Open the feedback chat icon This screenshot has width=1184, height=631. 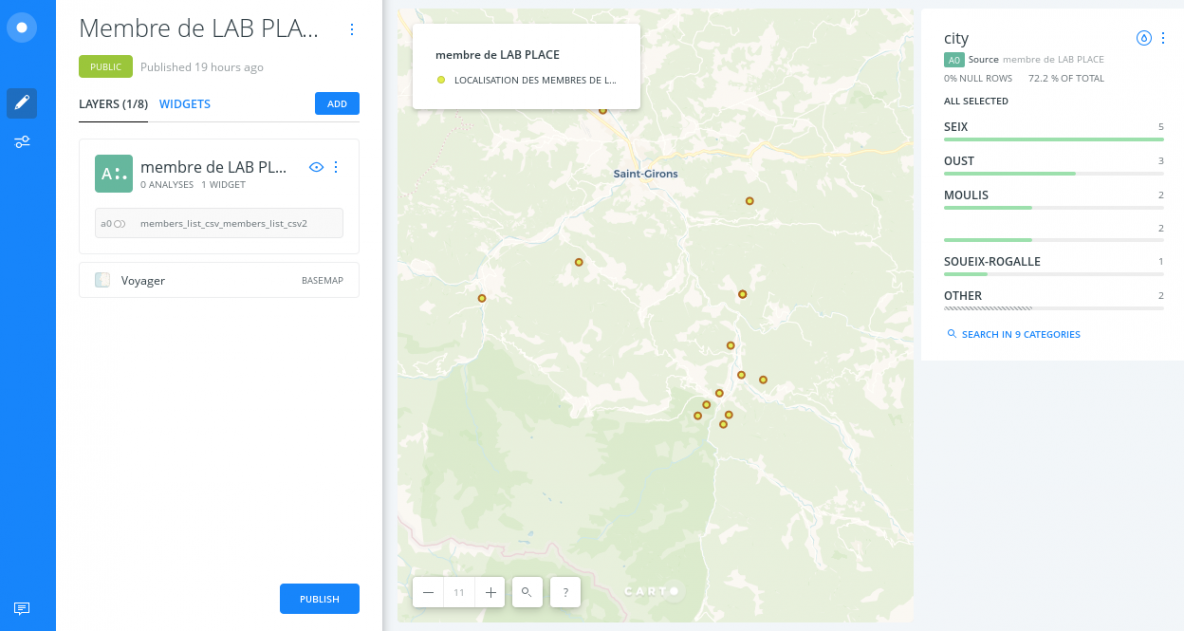(22, 608)
